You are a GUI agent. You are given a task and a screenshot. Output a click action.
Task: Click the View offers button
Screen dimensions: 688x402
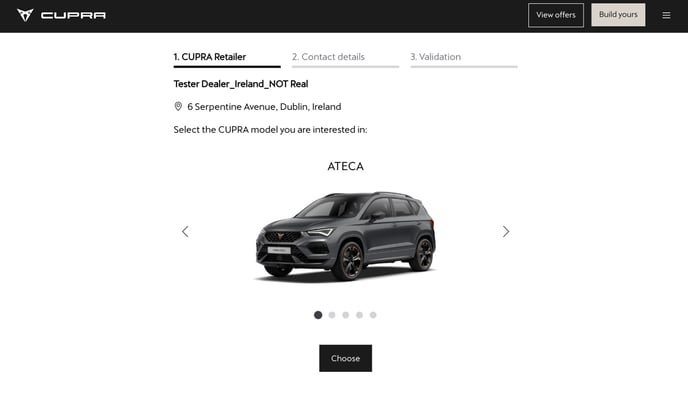pyautogui.click(x=556, y=15)
